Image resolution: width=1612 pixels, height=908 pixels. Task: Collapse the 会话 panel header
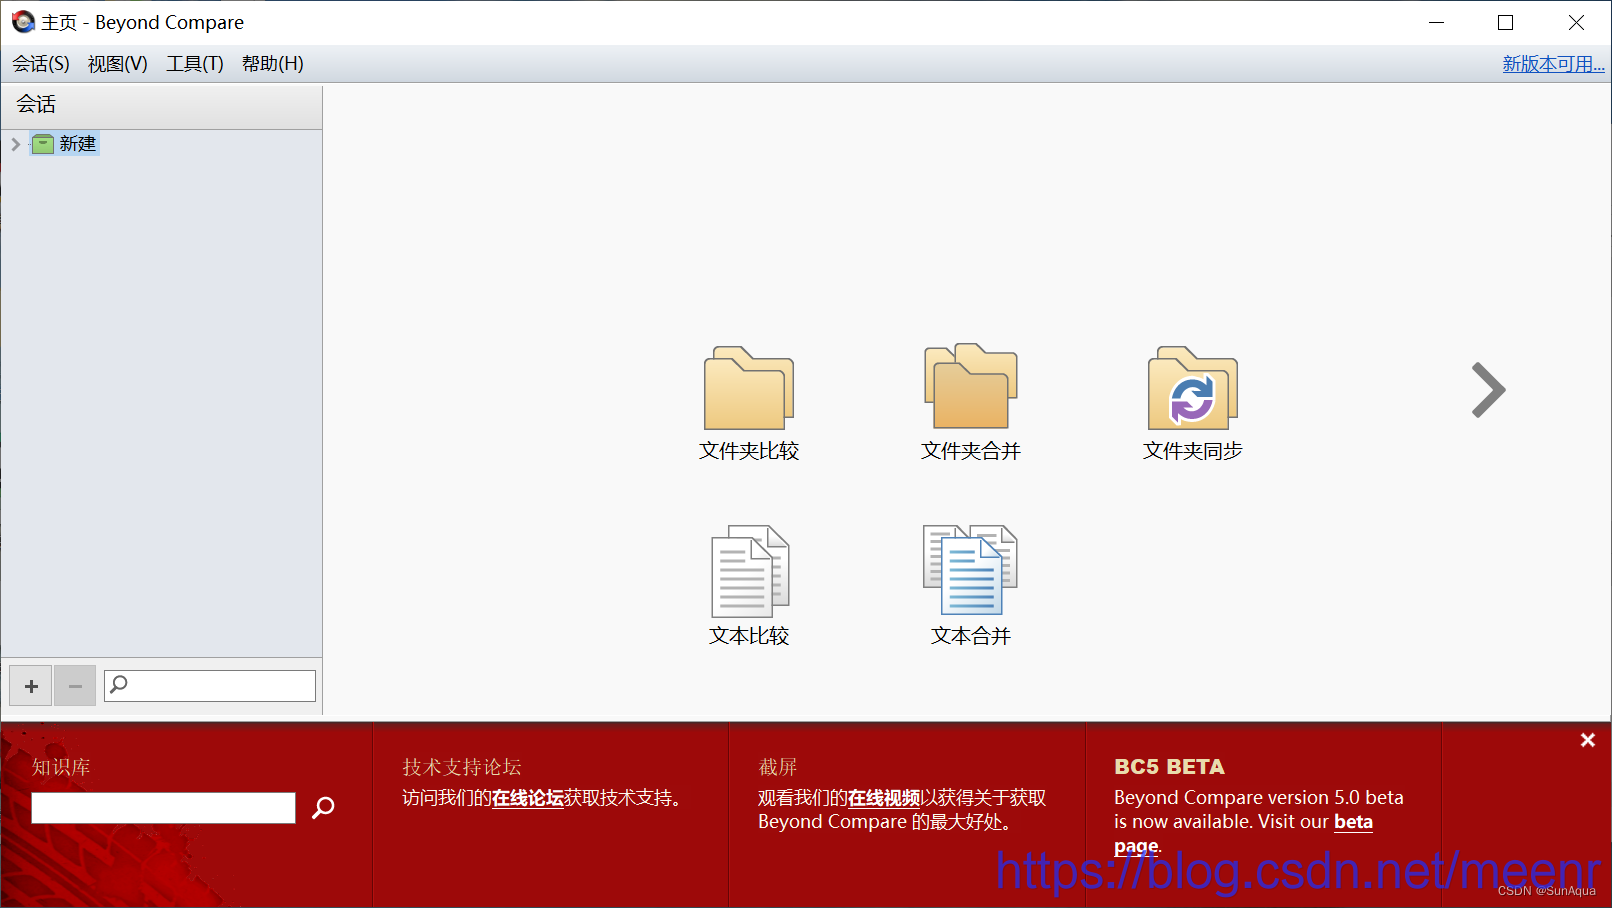[36, 104]
